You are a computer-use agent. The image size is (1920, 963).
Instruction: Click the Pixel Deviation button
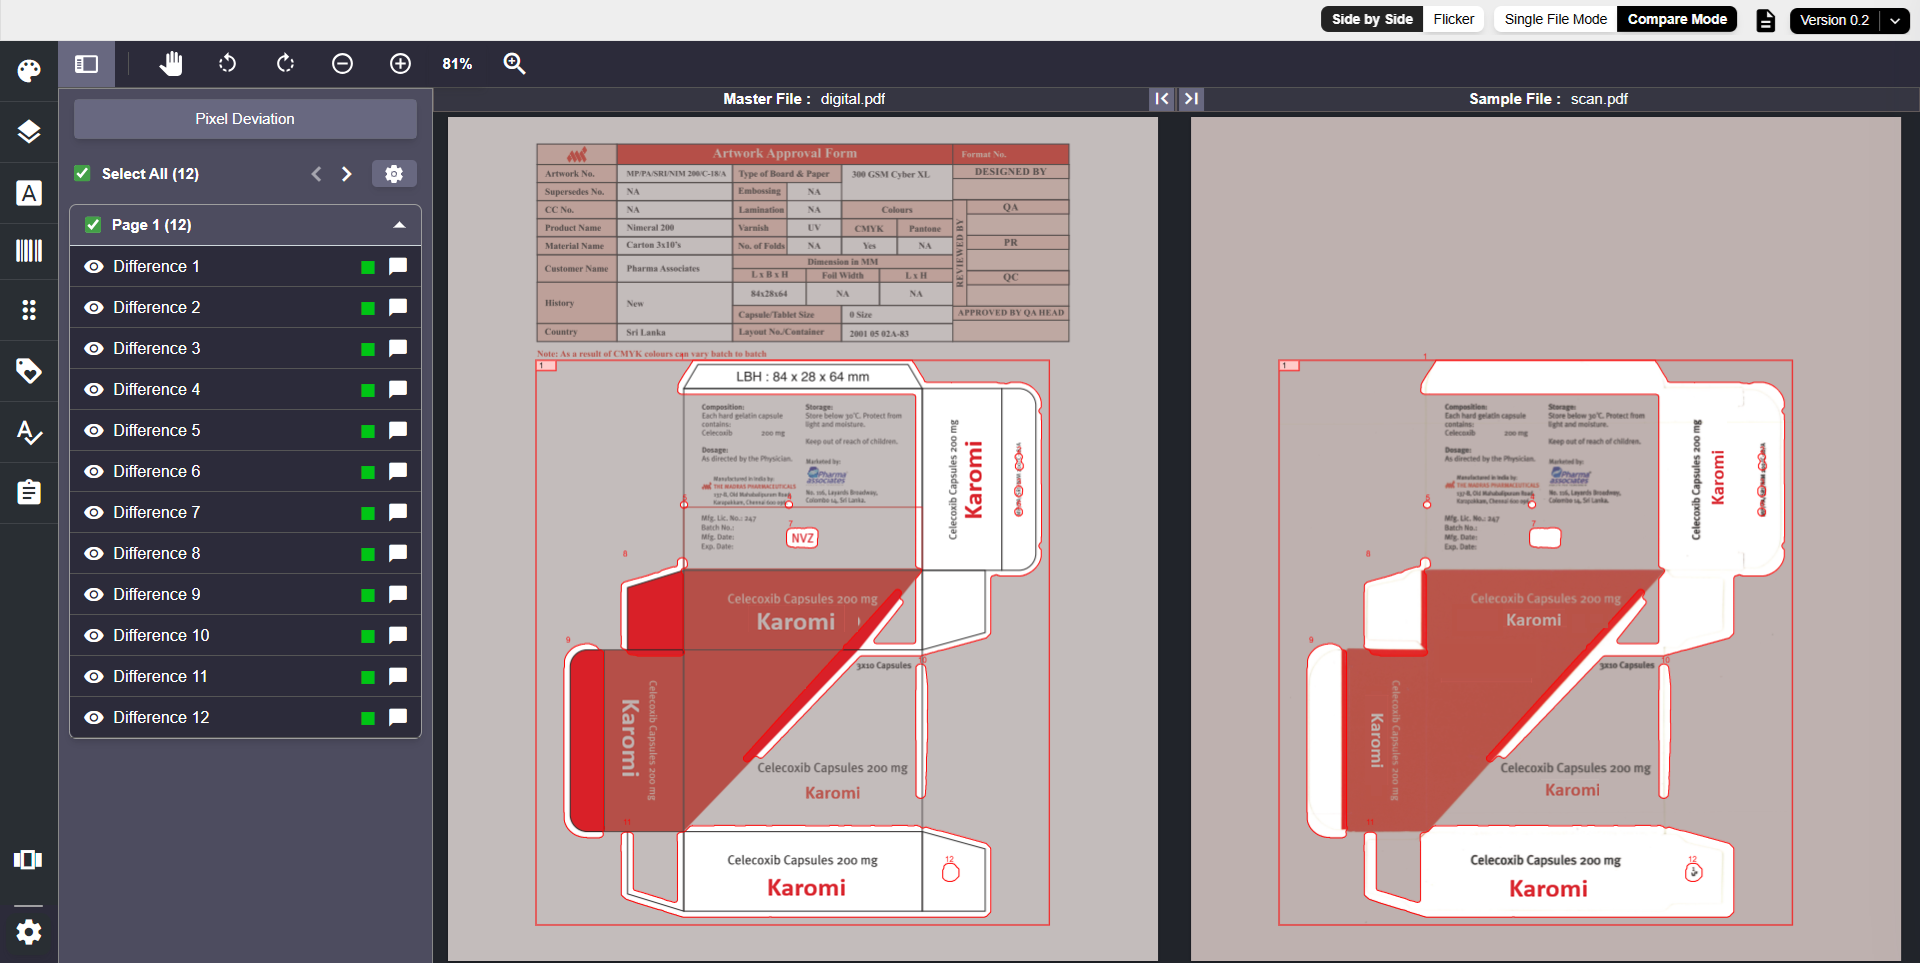point(245,119)
